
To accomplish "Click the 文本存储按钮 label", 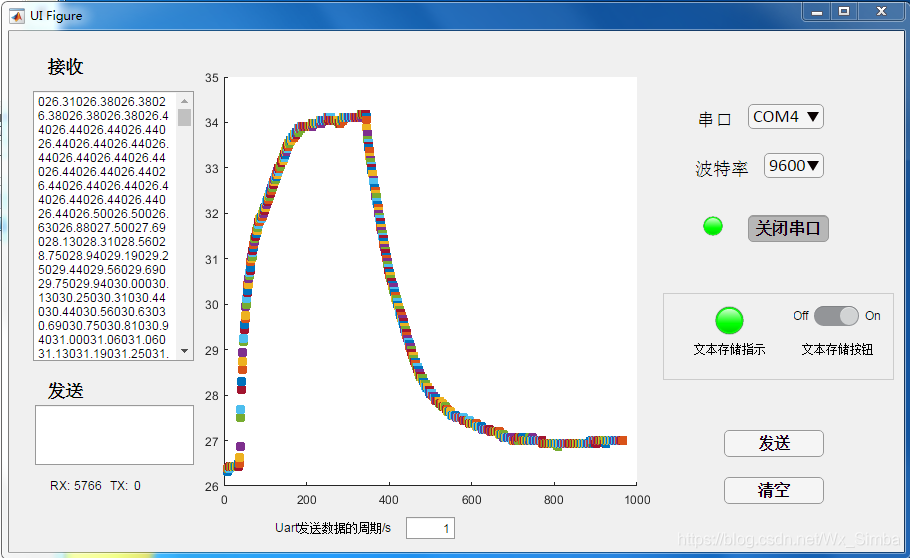I will pyautogui.click(x=837, y=350).
